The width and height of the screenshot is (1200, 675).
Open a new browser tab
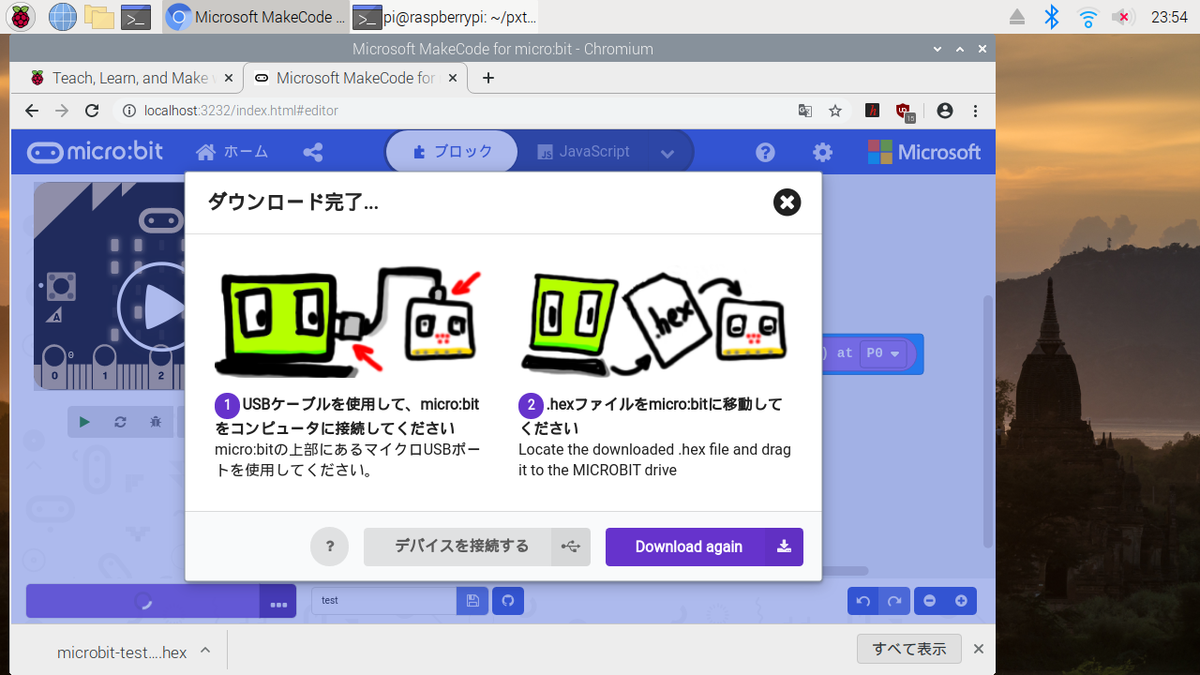(488, 78)
